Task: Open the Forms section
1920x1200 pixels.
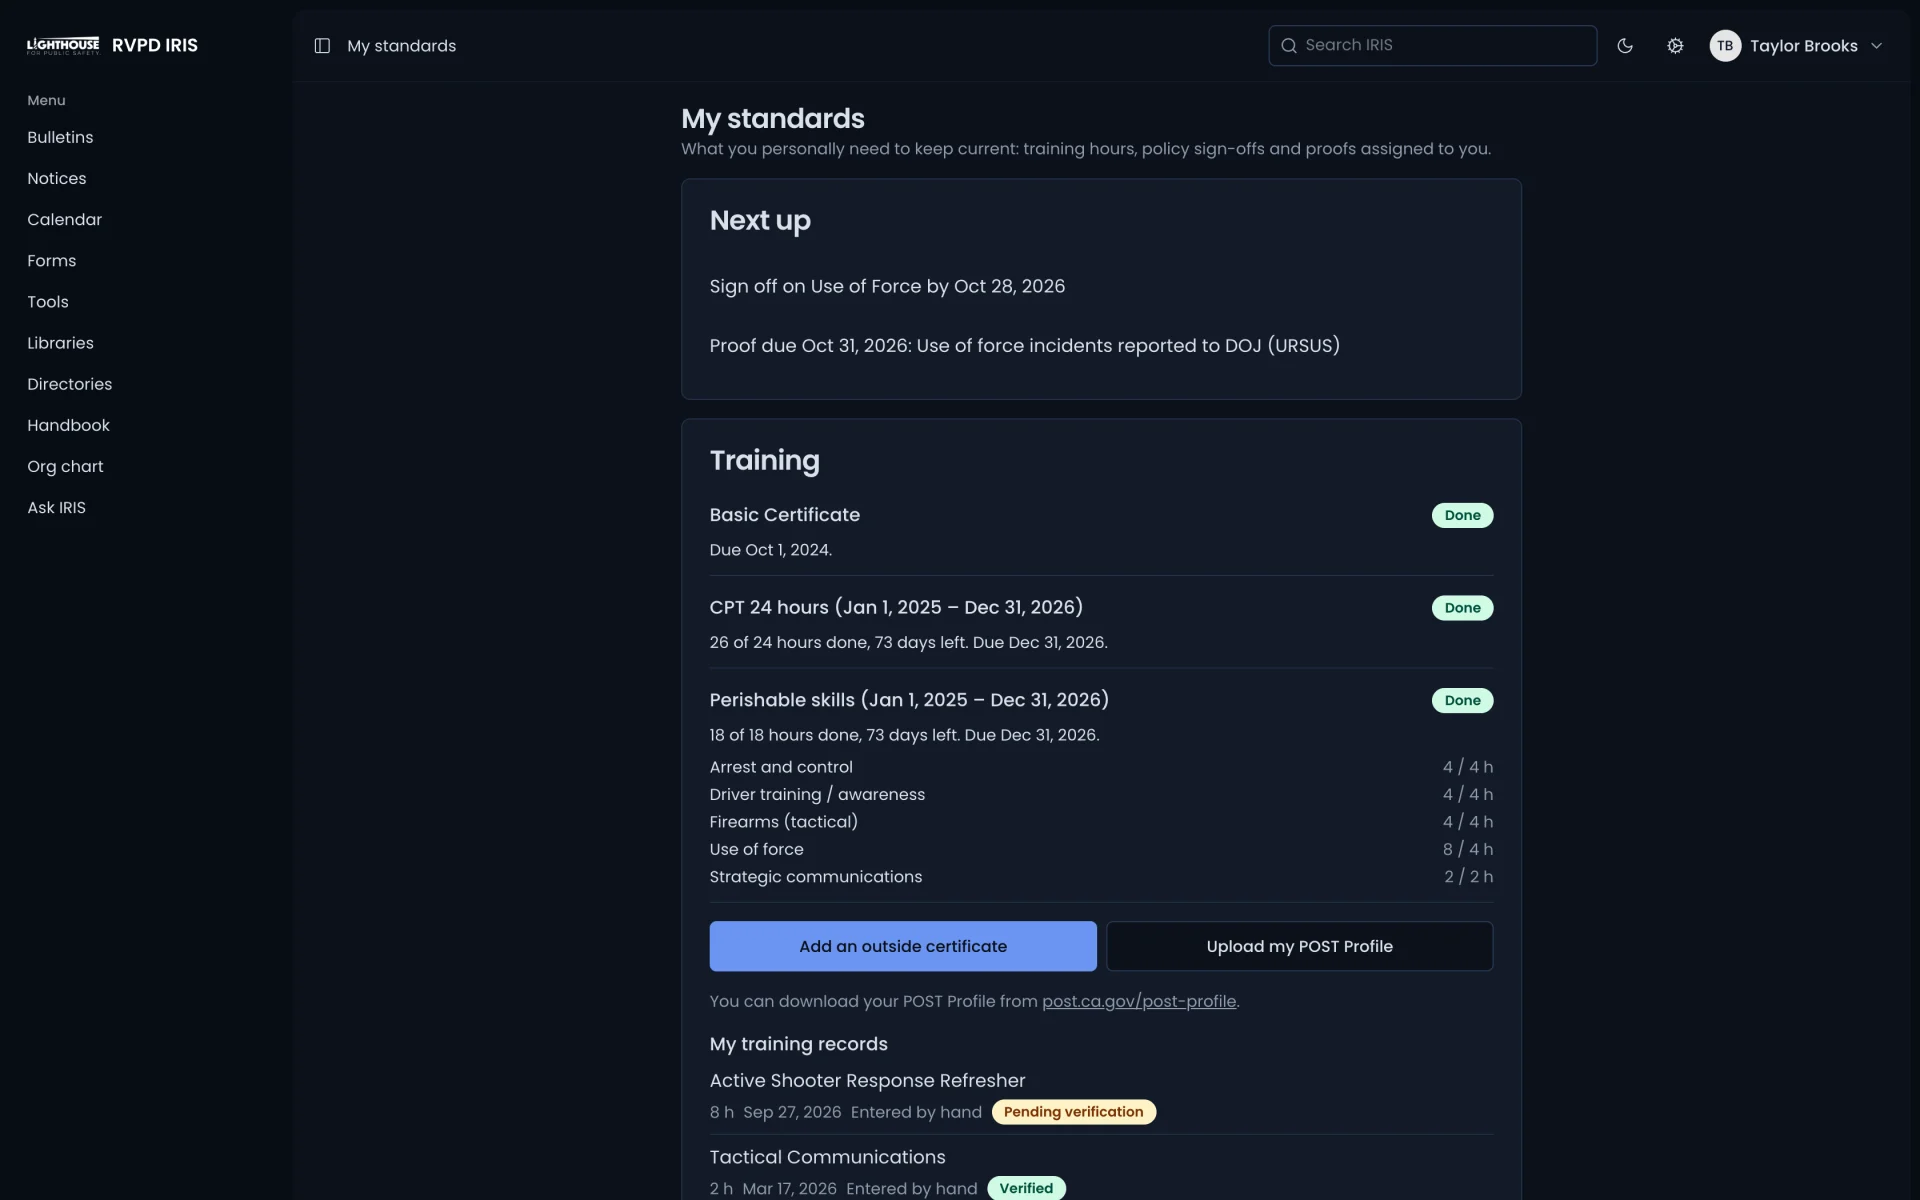Action: click(x=52, y=260)
